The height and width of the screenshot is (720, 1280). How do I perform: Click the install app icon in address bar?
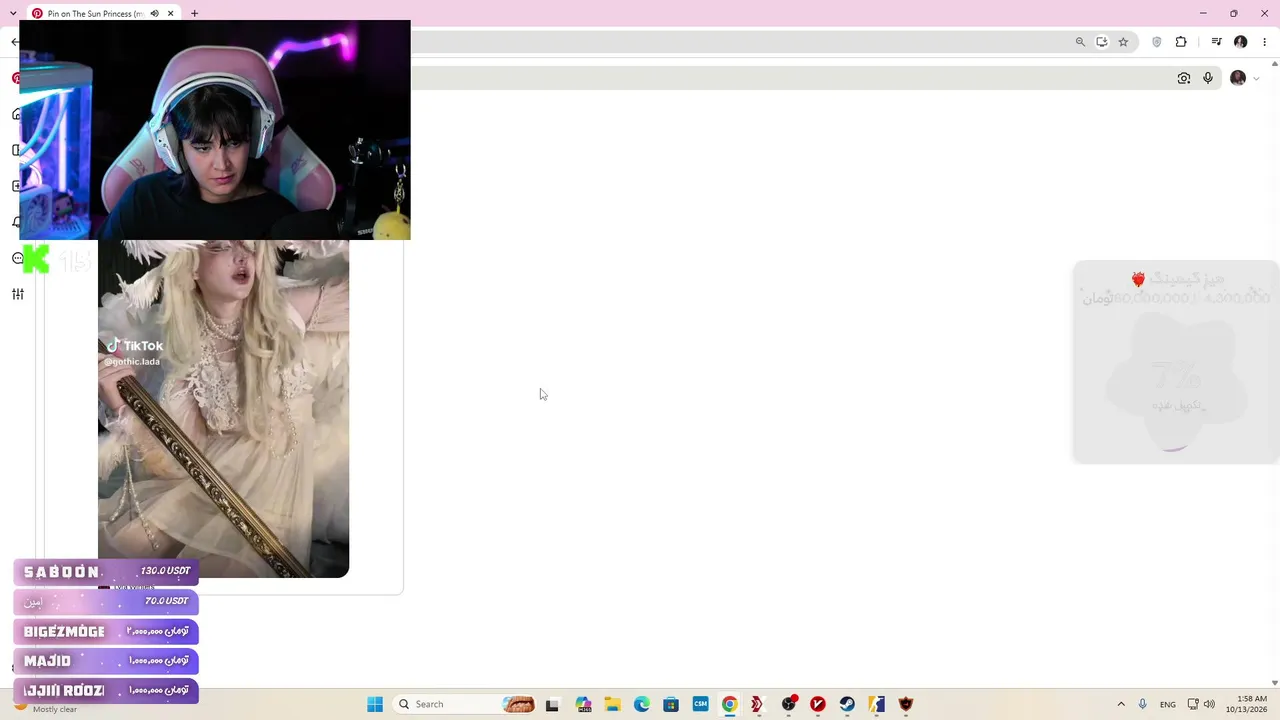click(1101, 42)
